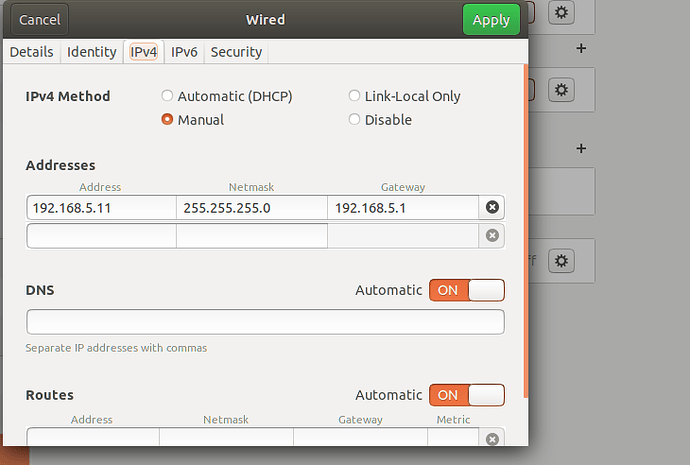Click the empty second row Gateway field
The height and width of the screenshot is (465, 690).
(x=403, y=236)
